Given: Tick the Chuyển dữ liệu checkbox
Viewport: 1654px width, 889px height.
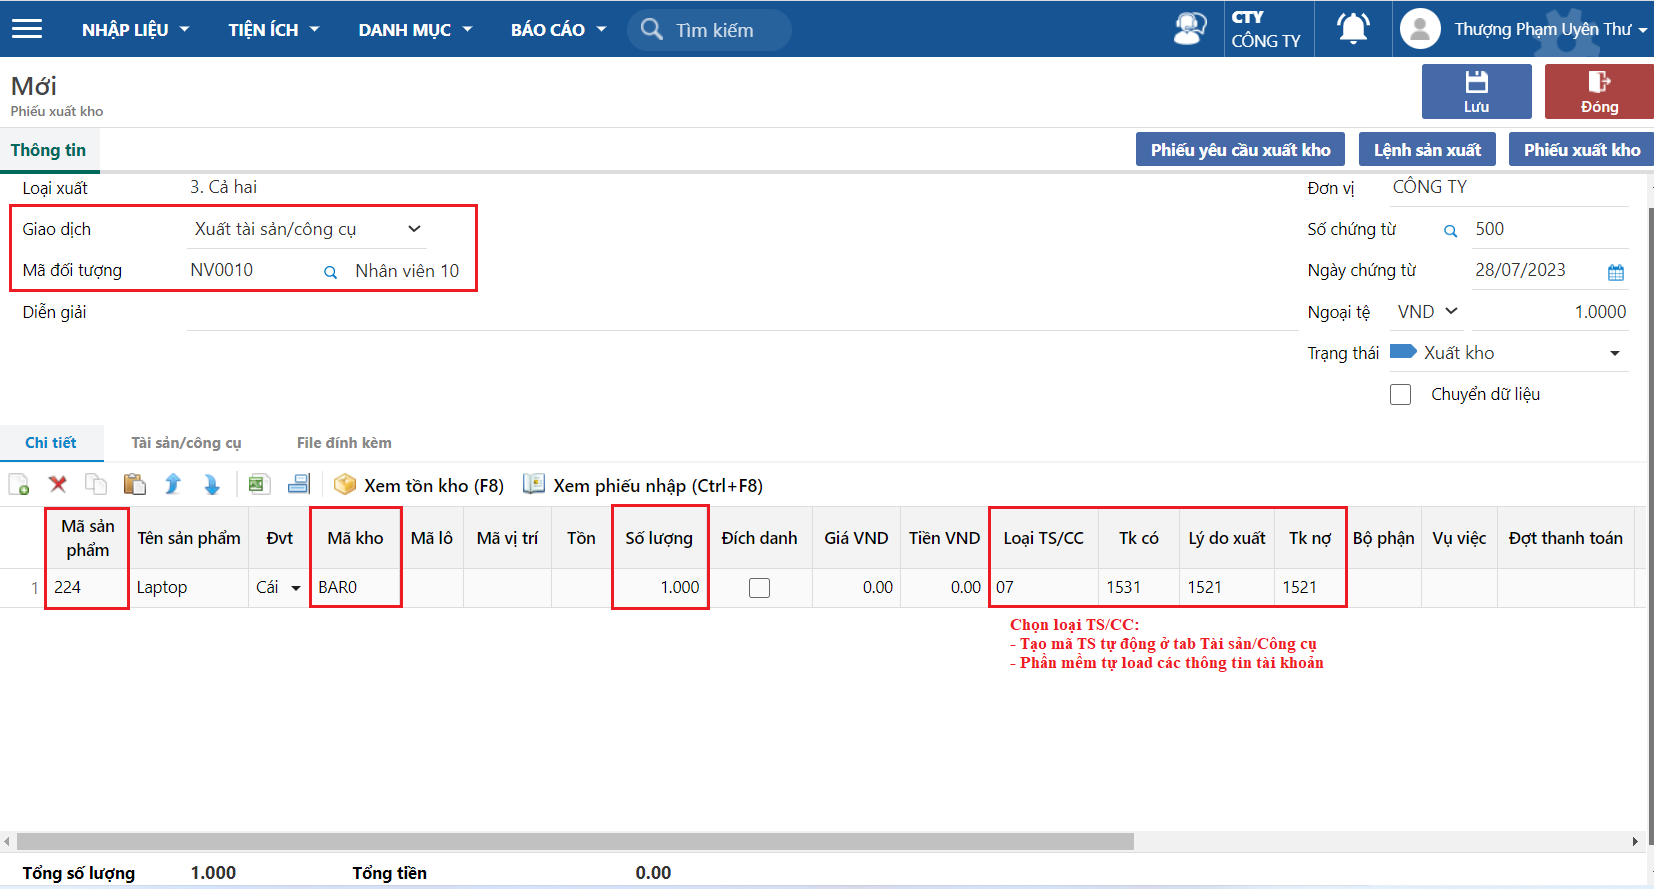Looking at the screenshot, I should click(x=1401, y=395).
